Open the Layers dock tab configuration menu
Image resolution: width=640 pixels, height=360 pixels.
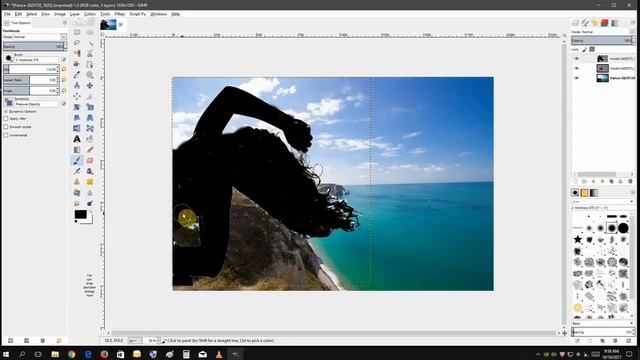(x=632, y=23)
